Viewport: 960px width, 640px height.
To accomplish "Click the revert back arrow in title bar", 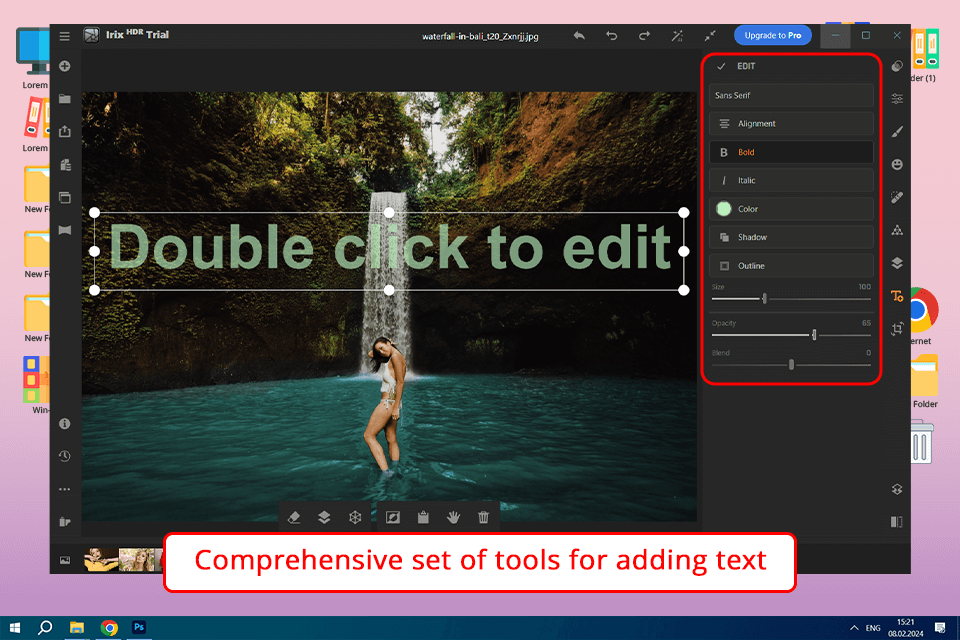I will pos(579,36).
